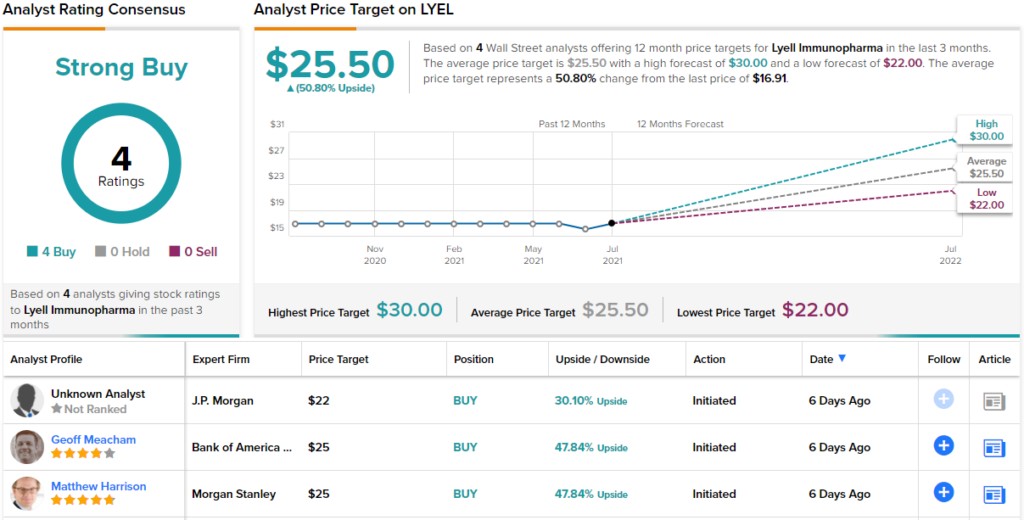Screen dimensions: 1024x520
Task: Click the 4 Buy legend swatch
Action: (x=32, y=252)
